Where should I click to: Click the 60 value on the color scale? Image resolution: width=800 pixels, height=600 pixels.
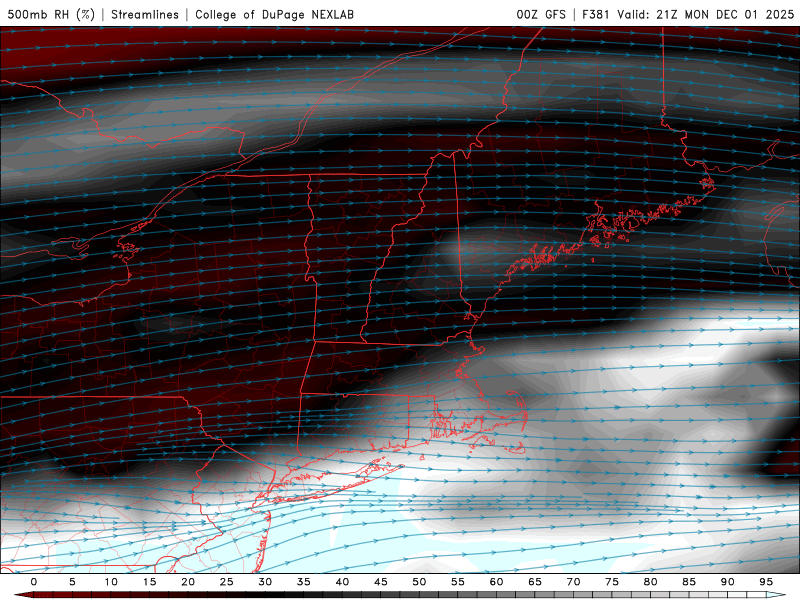pos(496,582)
